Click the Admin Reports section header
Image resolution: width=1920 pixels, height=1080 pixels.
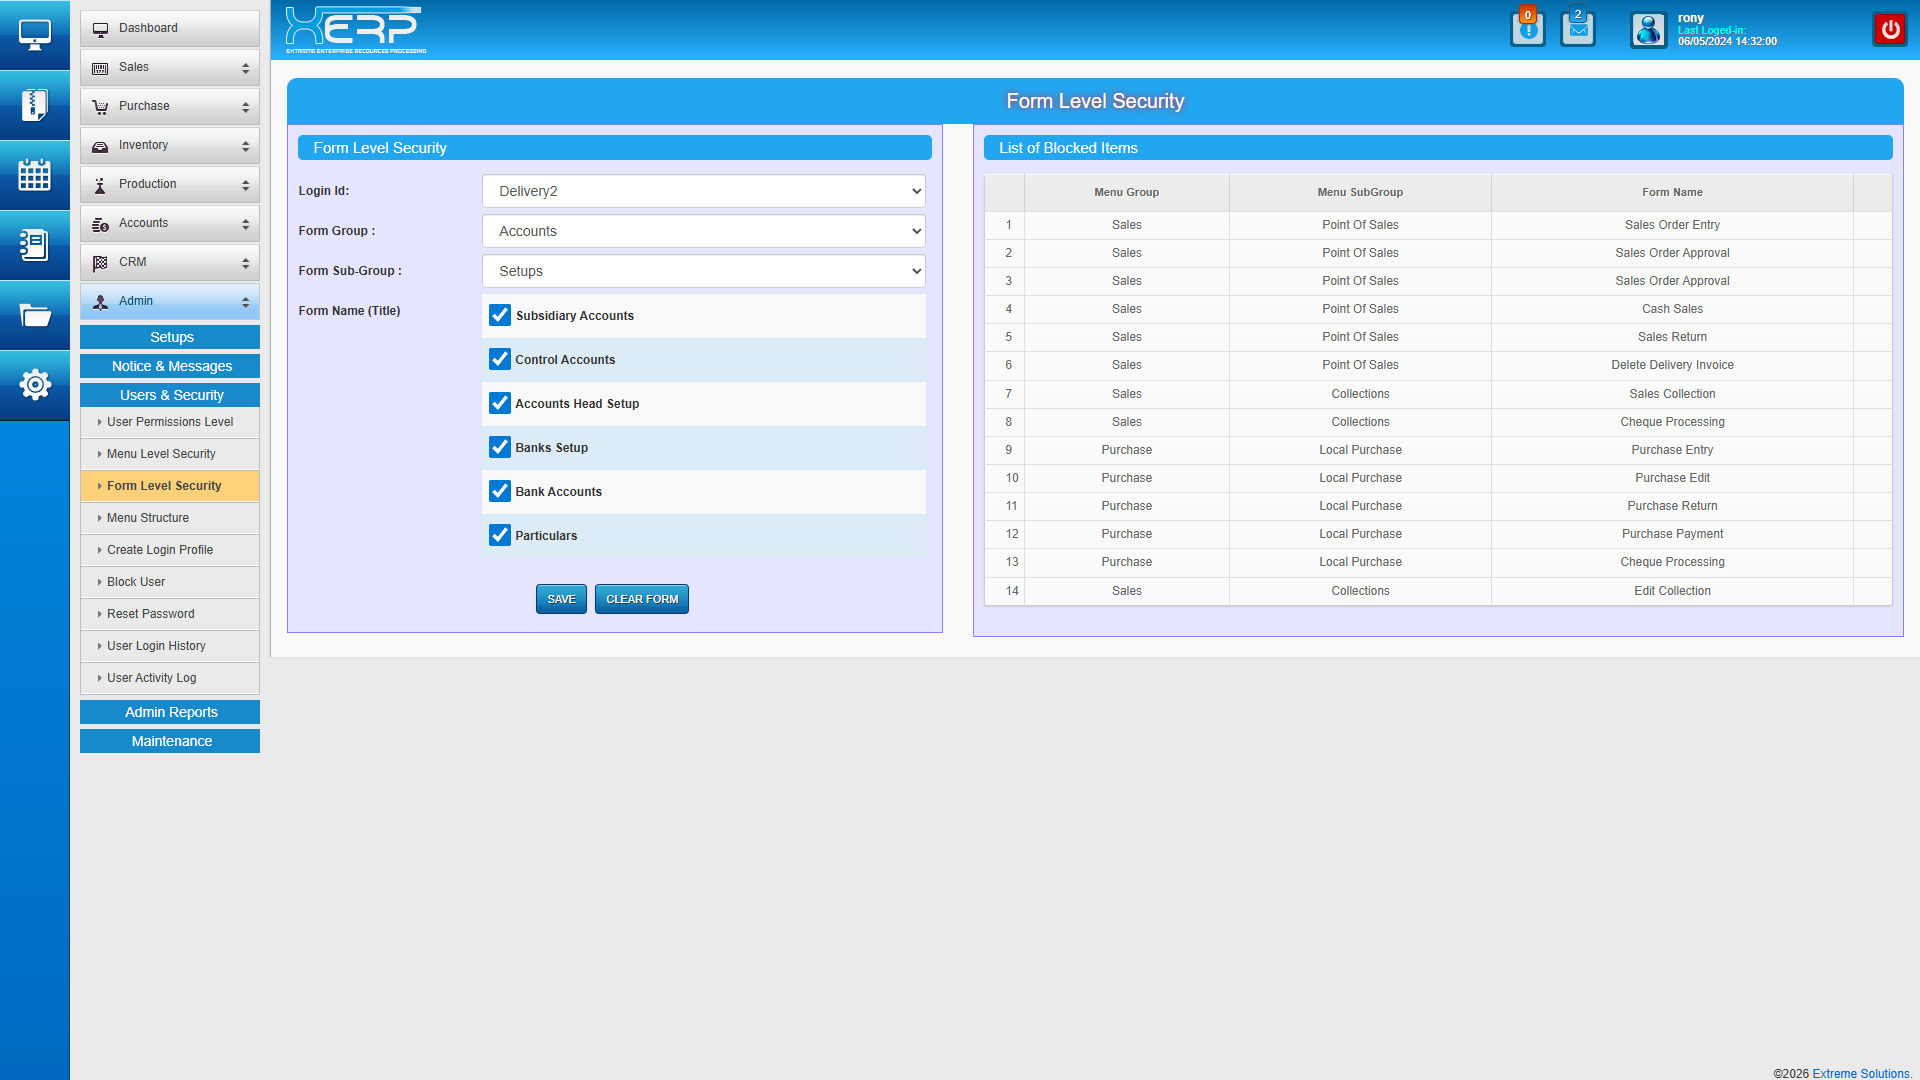tap(170, 712)
